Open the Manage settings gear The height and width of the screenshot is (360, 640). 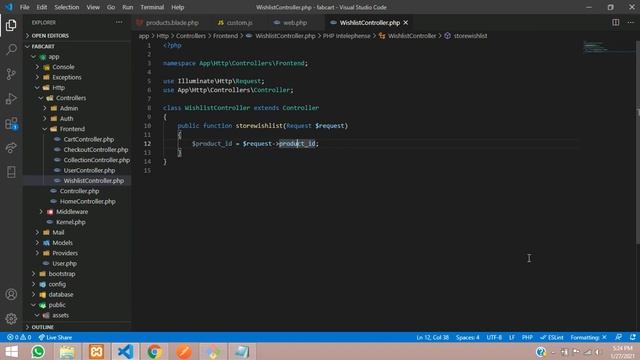click(11, 319)
